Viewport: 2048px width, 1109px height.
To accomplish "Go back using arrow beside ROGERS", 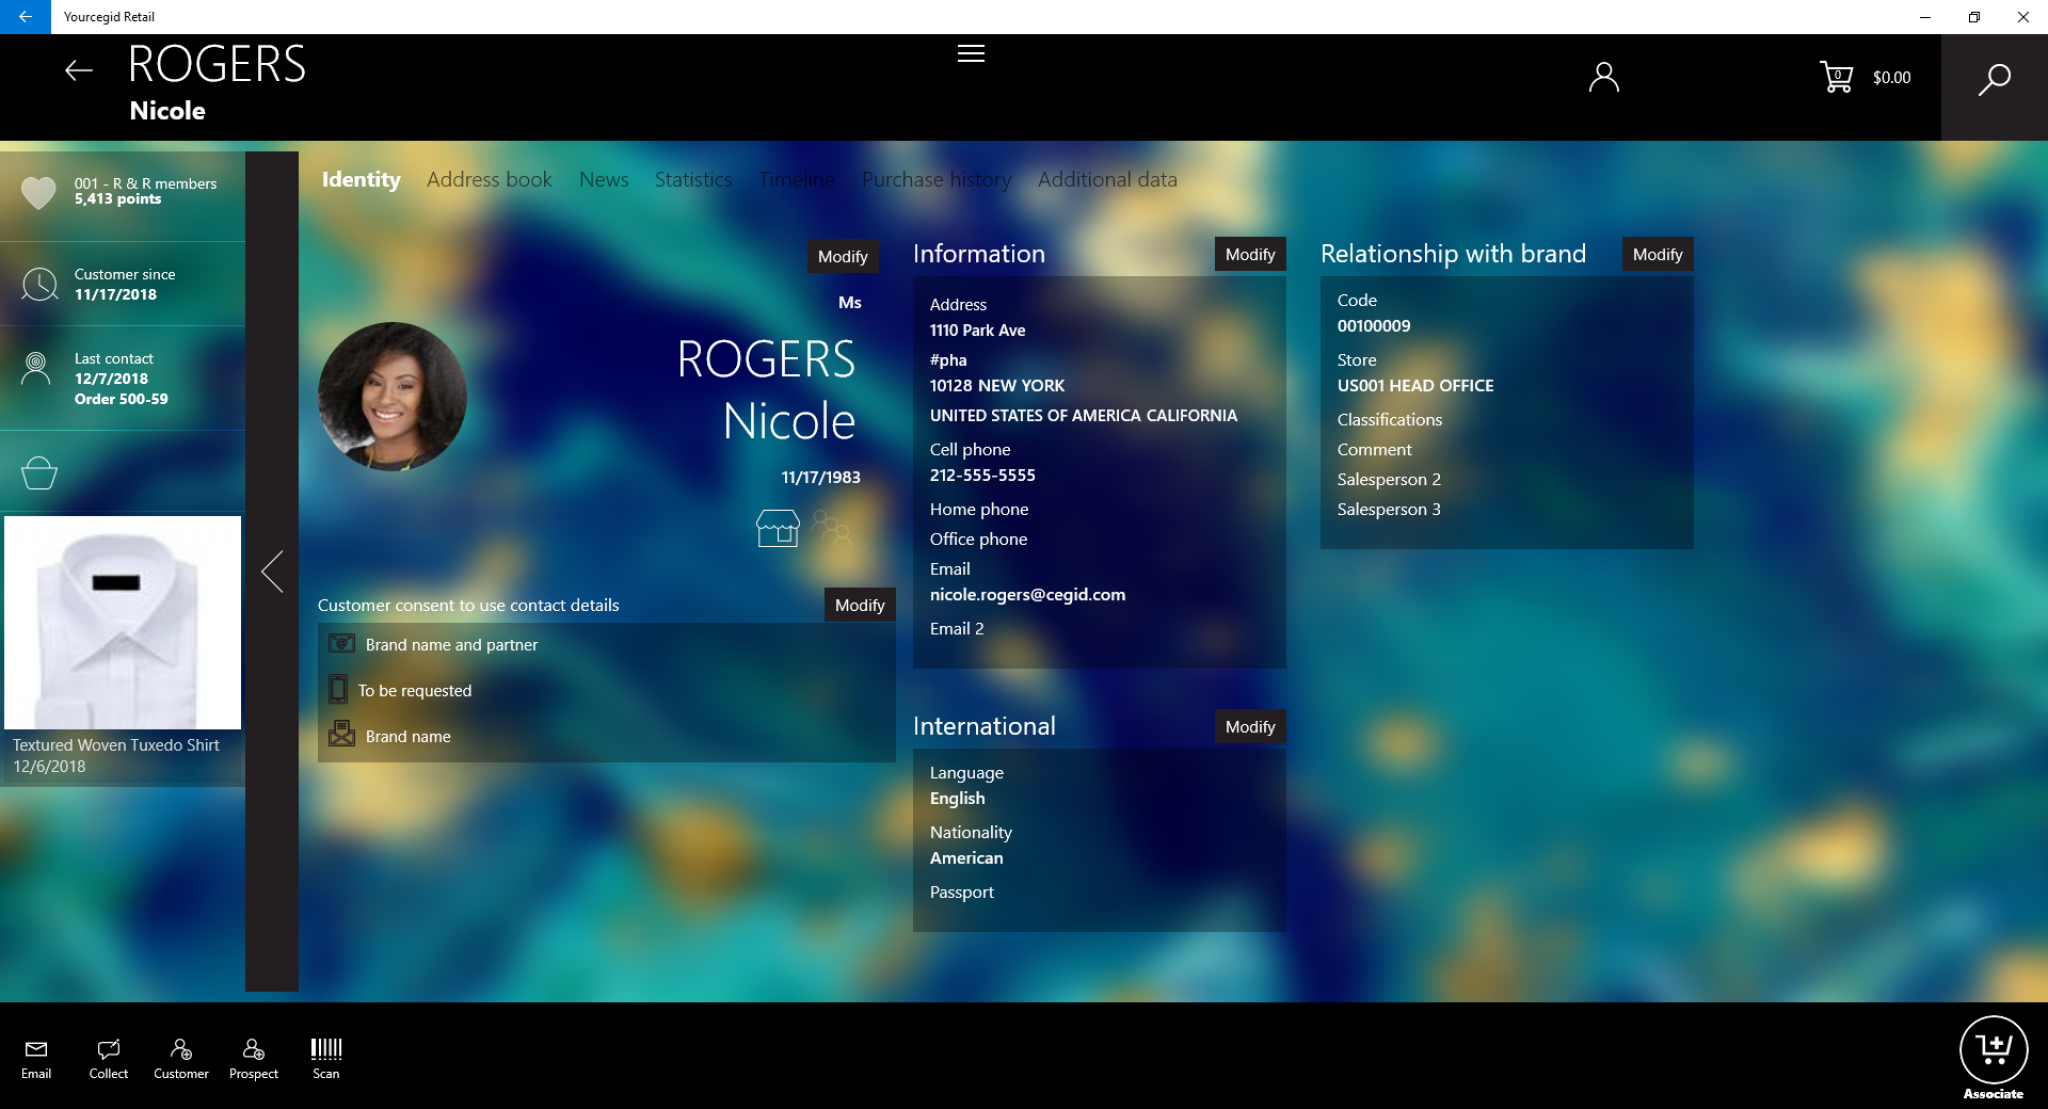I will 78,70.
